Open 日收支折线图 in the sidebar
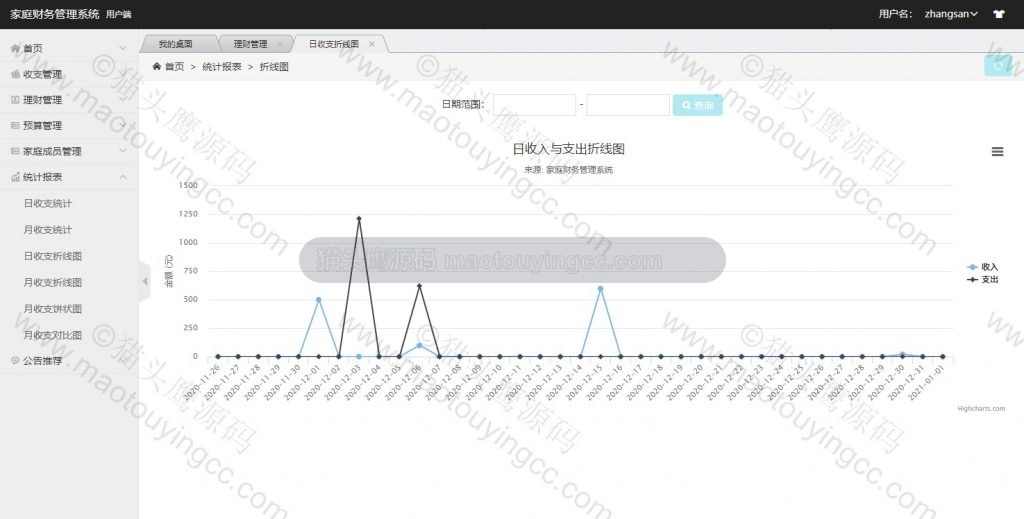Screen dimensions: 1024x519 [53, 256]
